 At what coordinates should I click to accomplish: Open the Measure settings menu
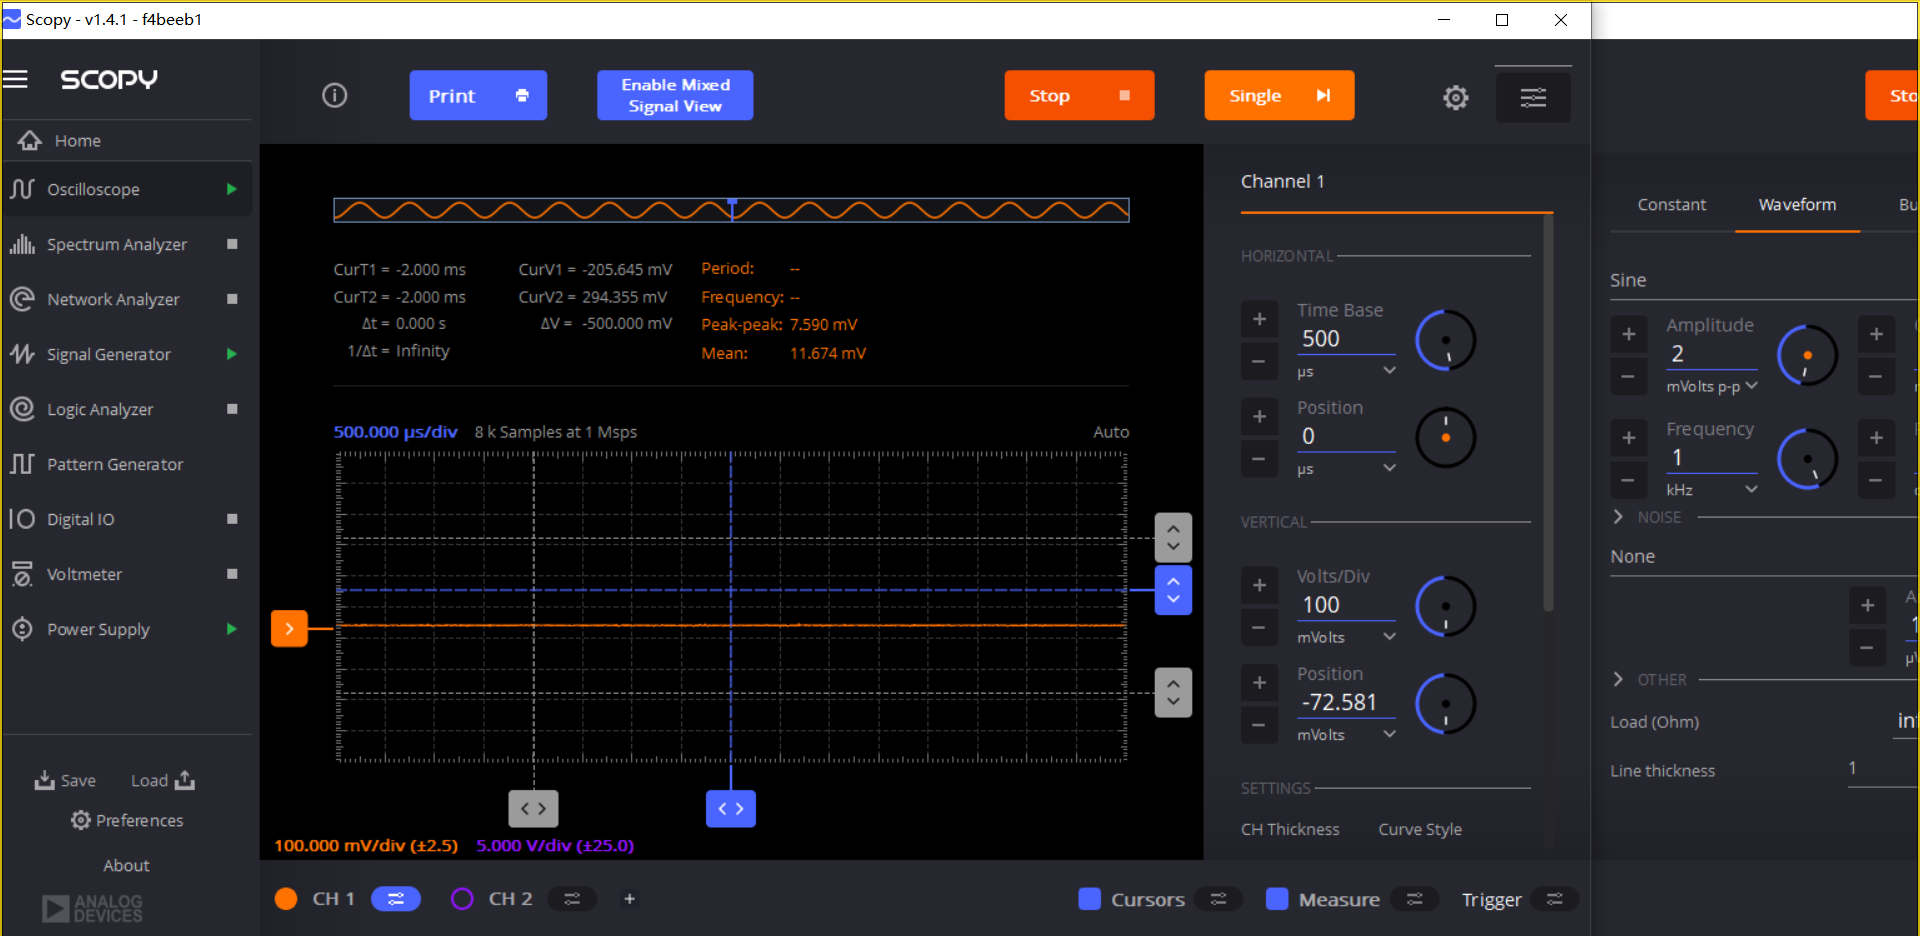pos(1414,899)
